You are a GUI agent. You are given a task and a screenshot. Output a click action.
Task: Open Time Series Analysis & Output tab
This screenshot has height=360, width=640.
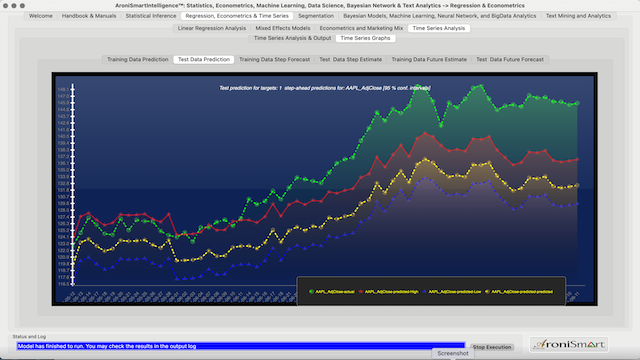pyautogui.click(x=292, y=38)
